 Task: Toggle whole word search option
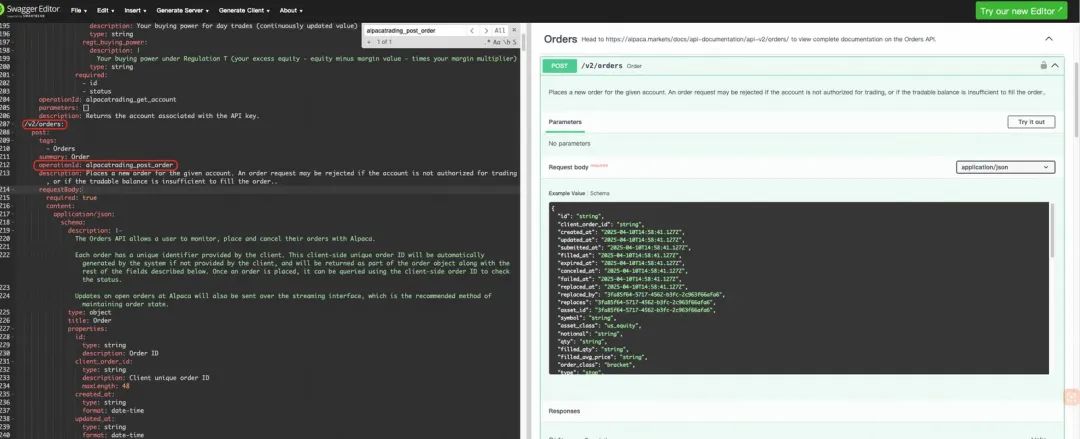click(505, 43)
